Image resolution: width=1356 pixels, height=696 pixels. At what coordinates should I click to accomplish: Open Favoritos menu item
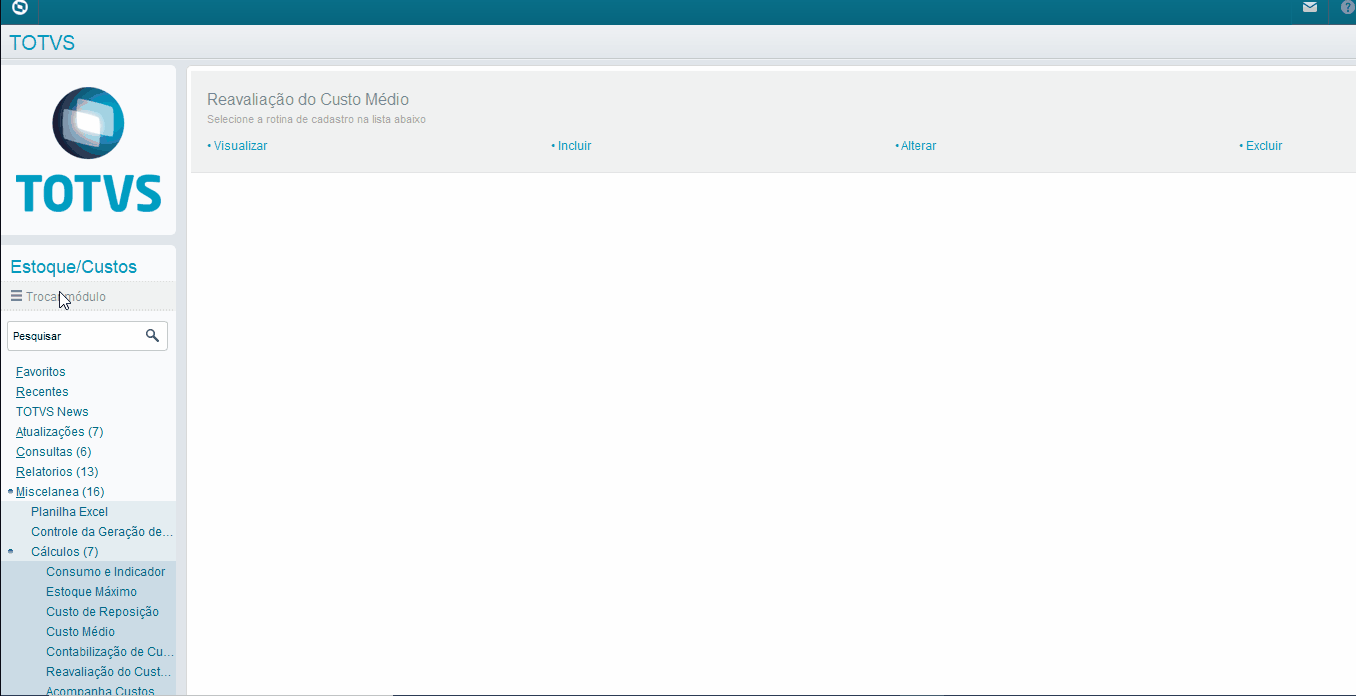[41, 372]
